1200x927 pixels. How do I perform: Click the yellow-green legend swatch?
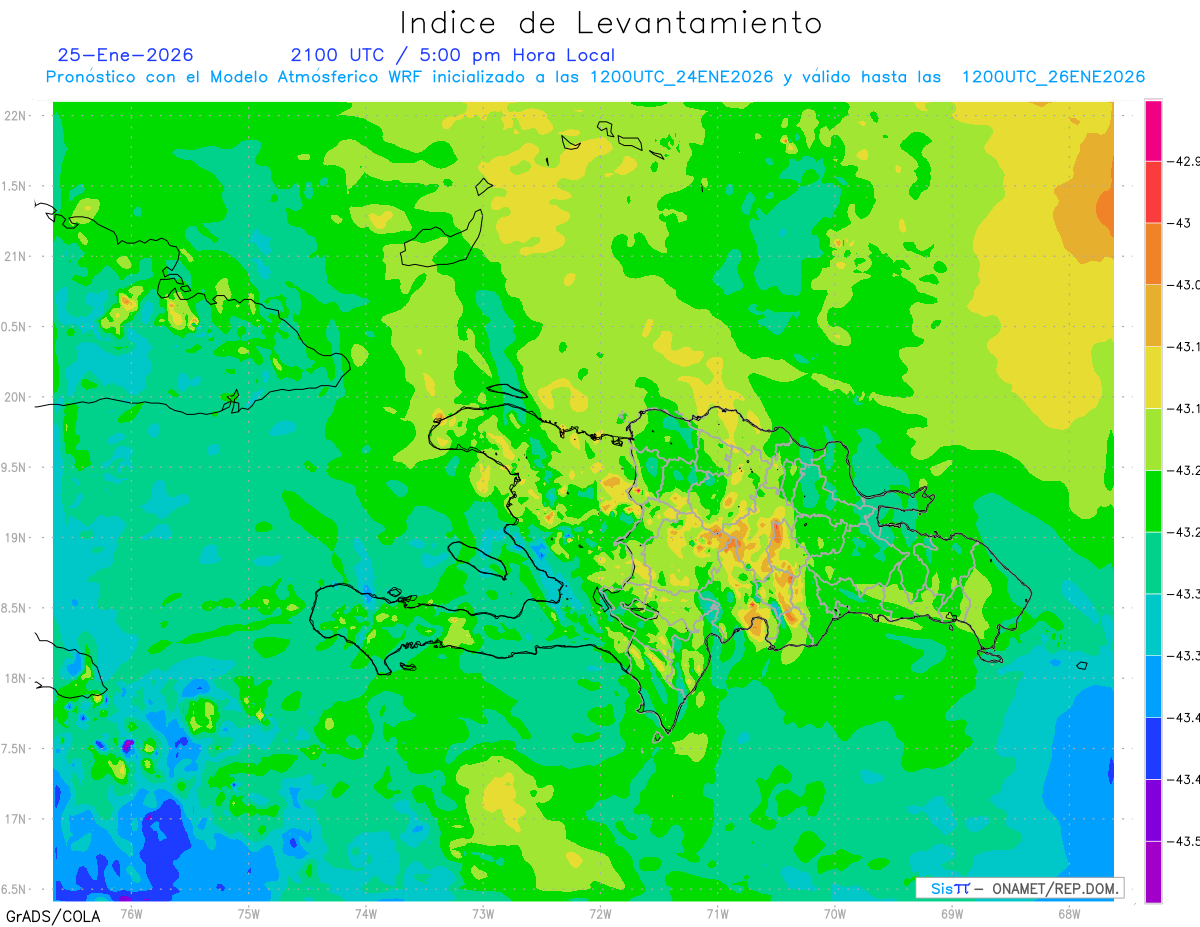click(x=1153, y=439)
